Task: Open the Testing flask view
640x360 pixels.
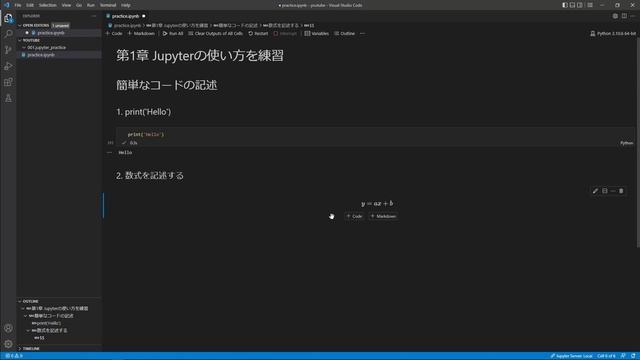Action: (x=8, y=98)
